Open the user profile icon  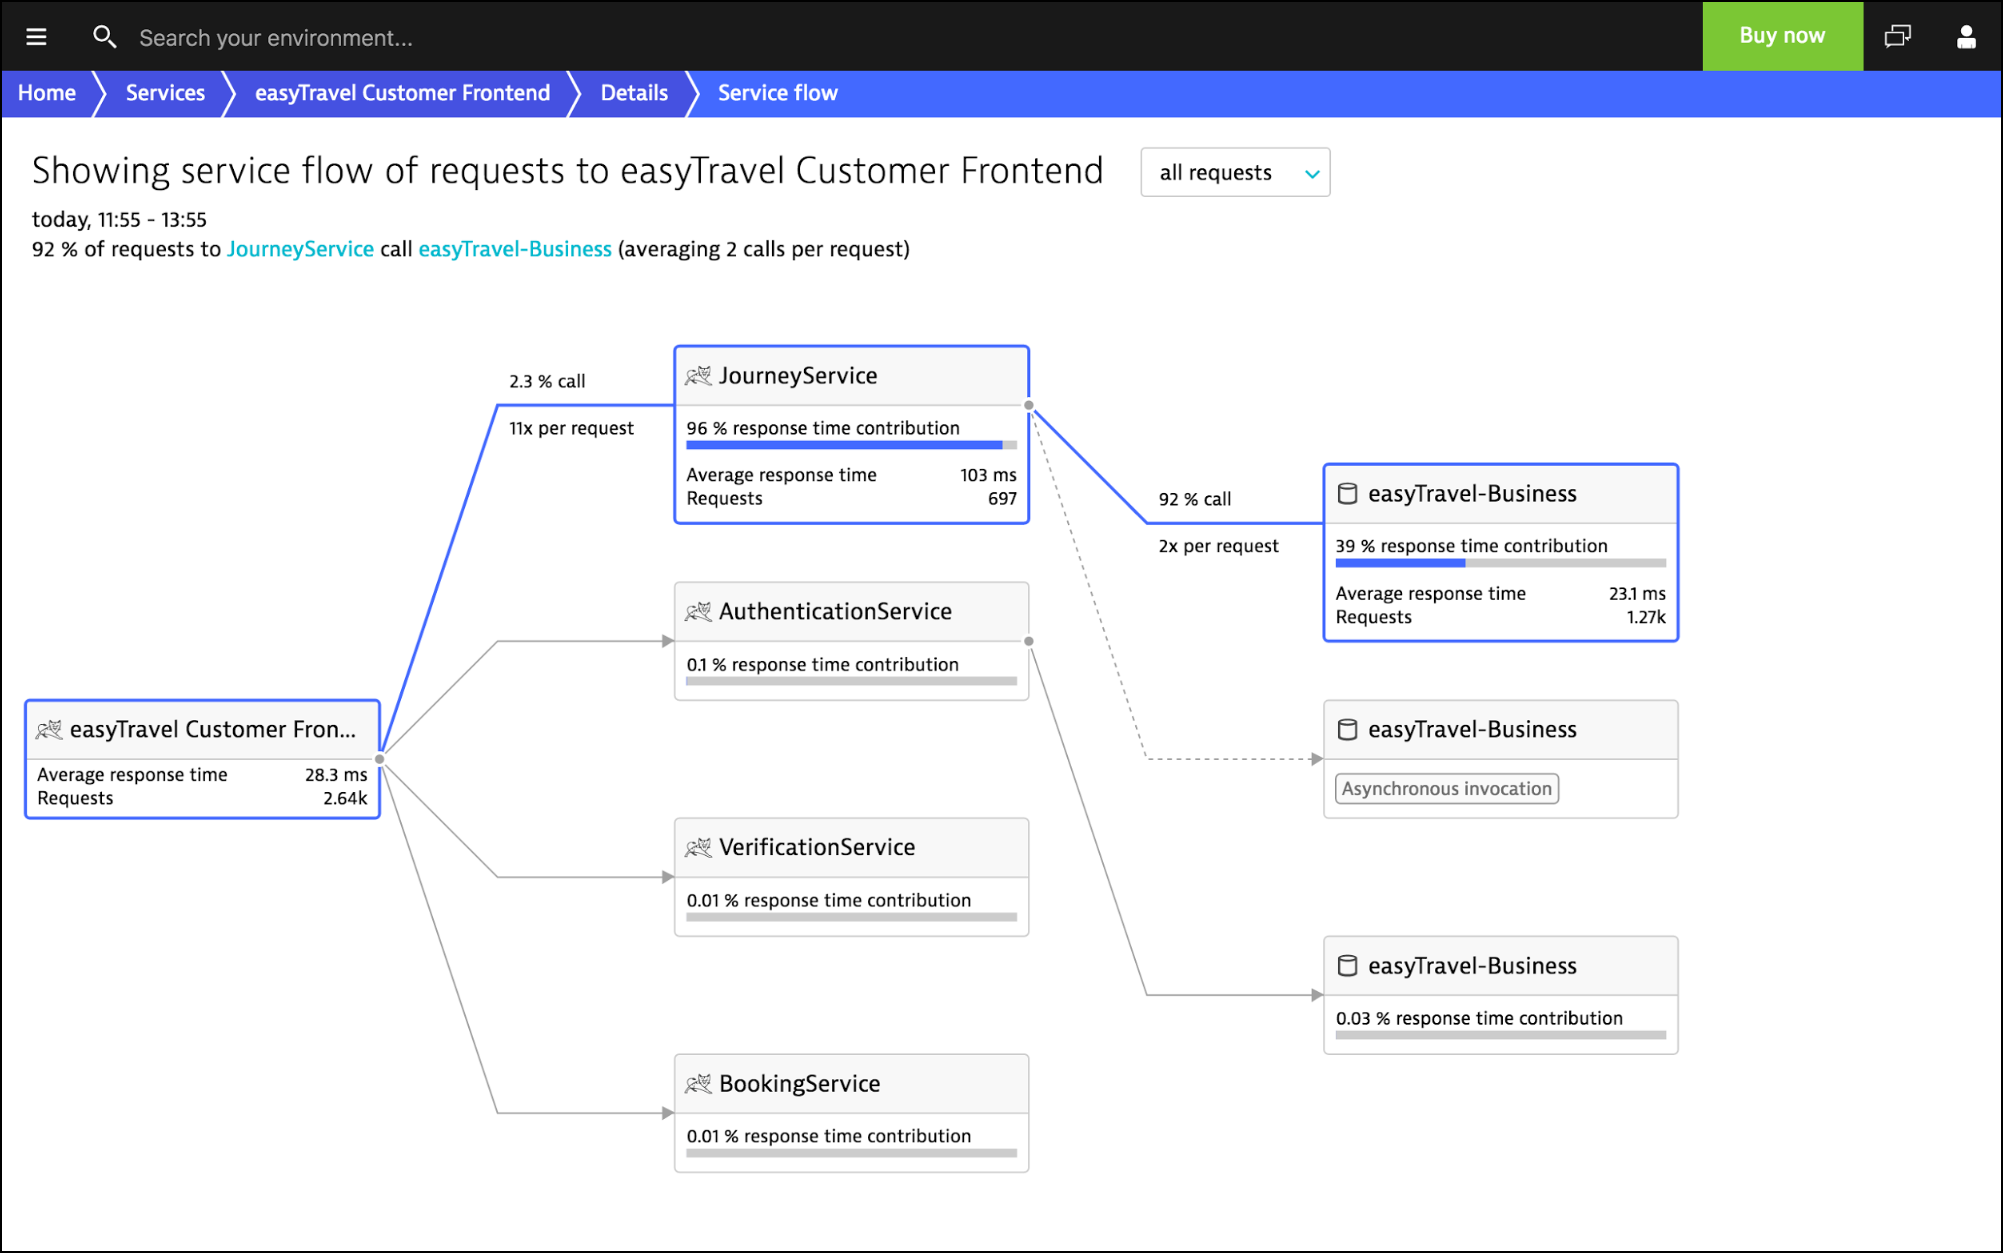click(1966, 37)
